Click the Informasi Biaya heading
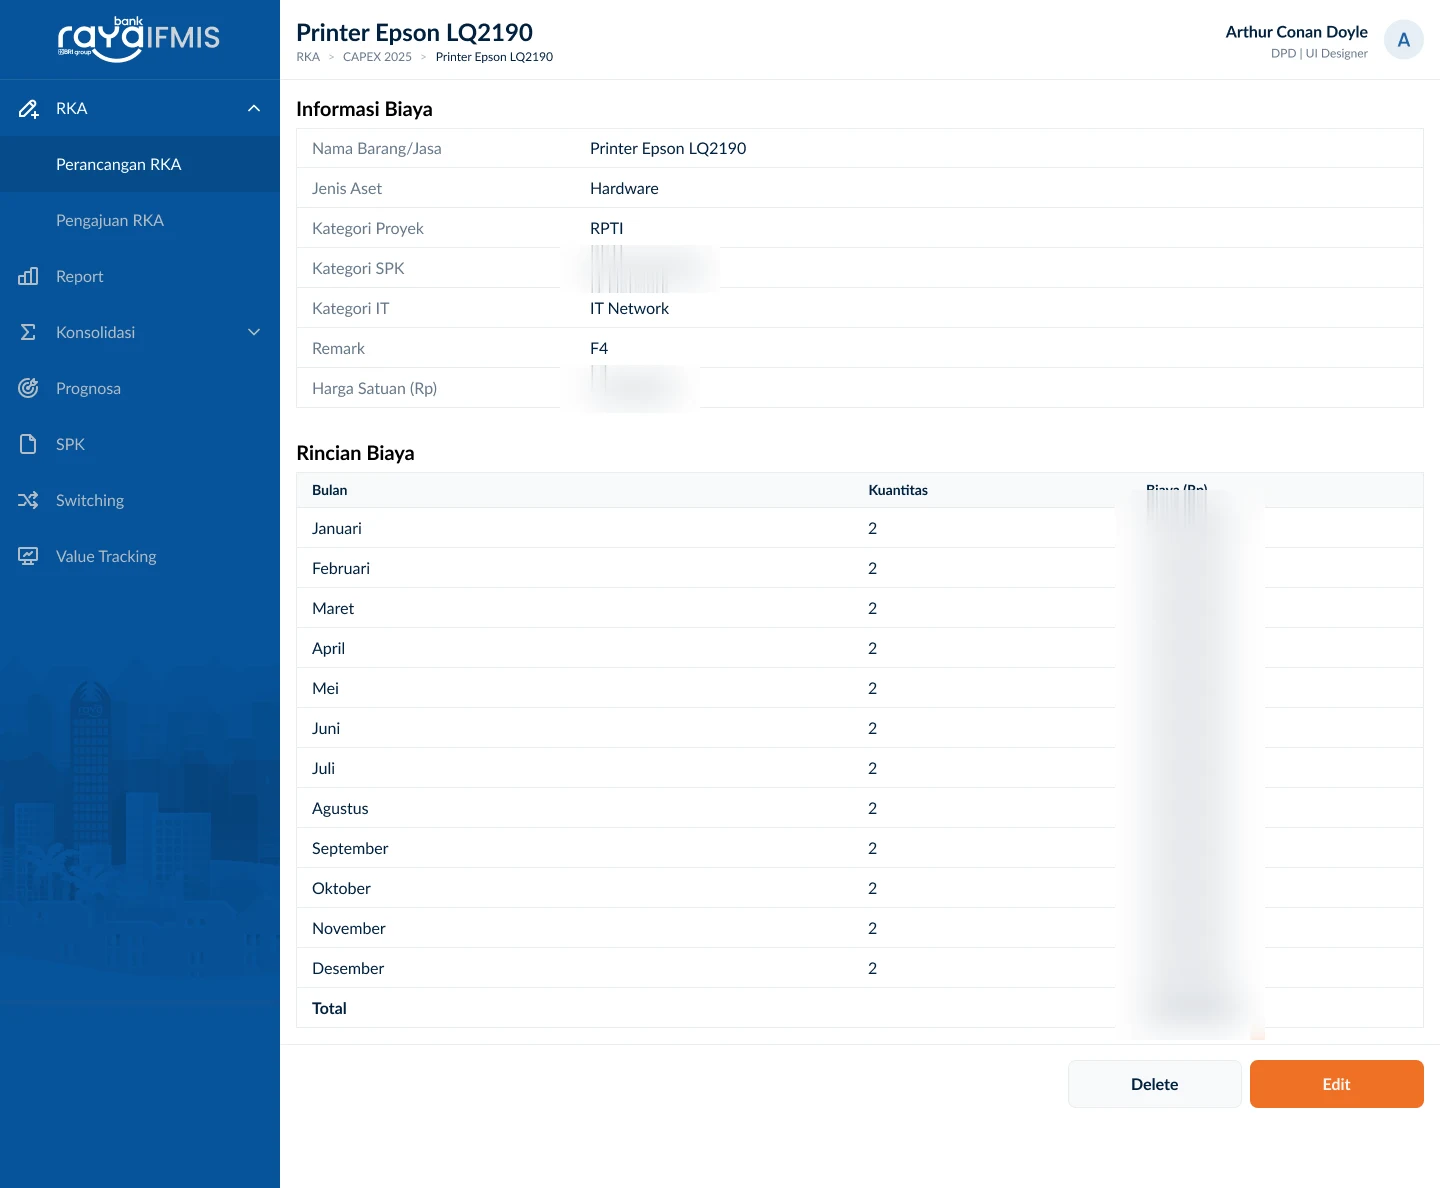 [364, 109]
